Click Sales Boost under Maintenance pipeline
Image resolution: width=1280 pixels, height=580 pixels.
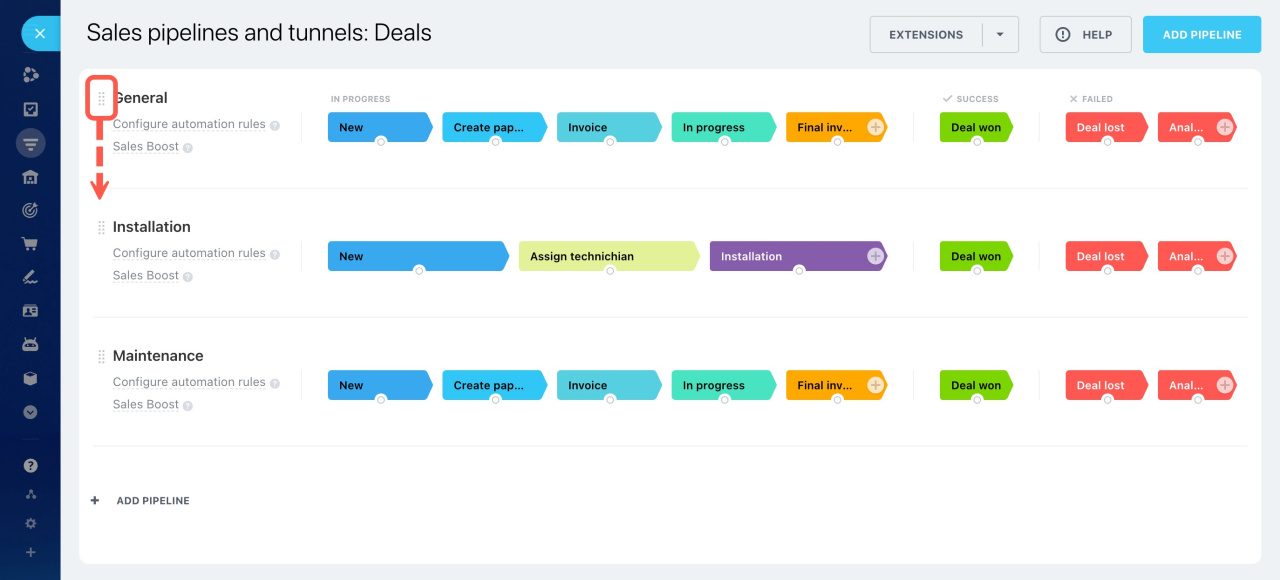(146, 404)
